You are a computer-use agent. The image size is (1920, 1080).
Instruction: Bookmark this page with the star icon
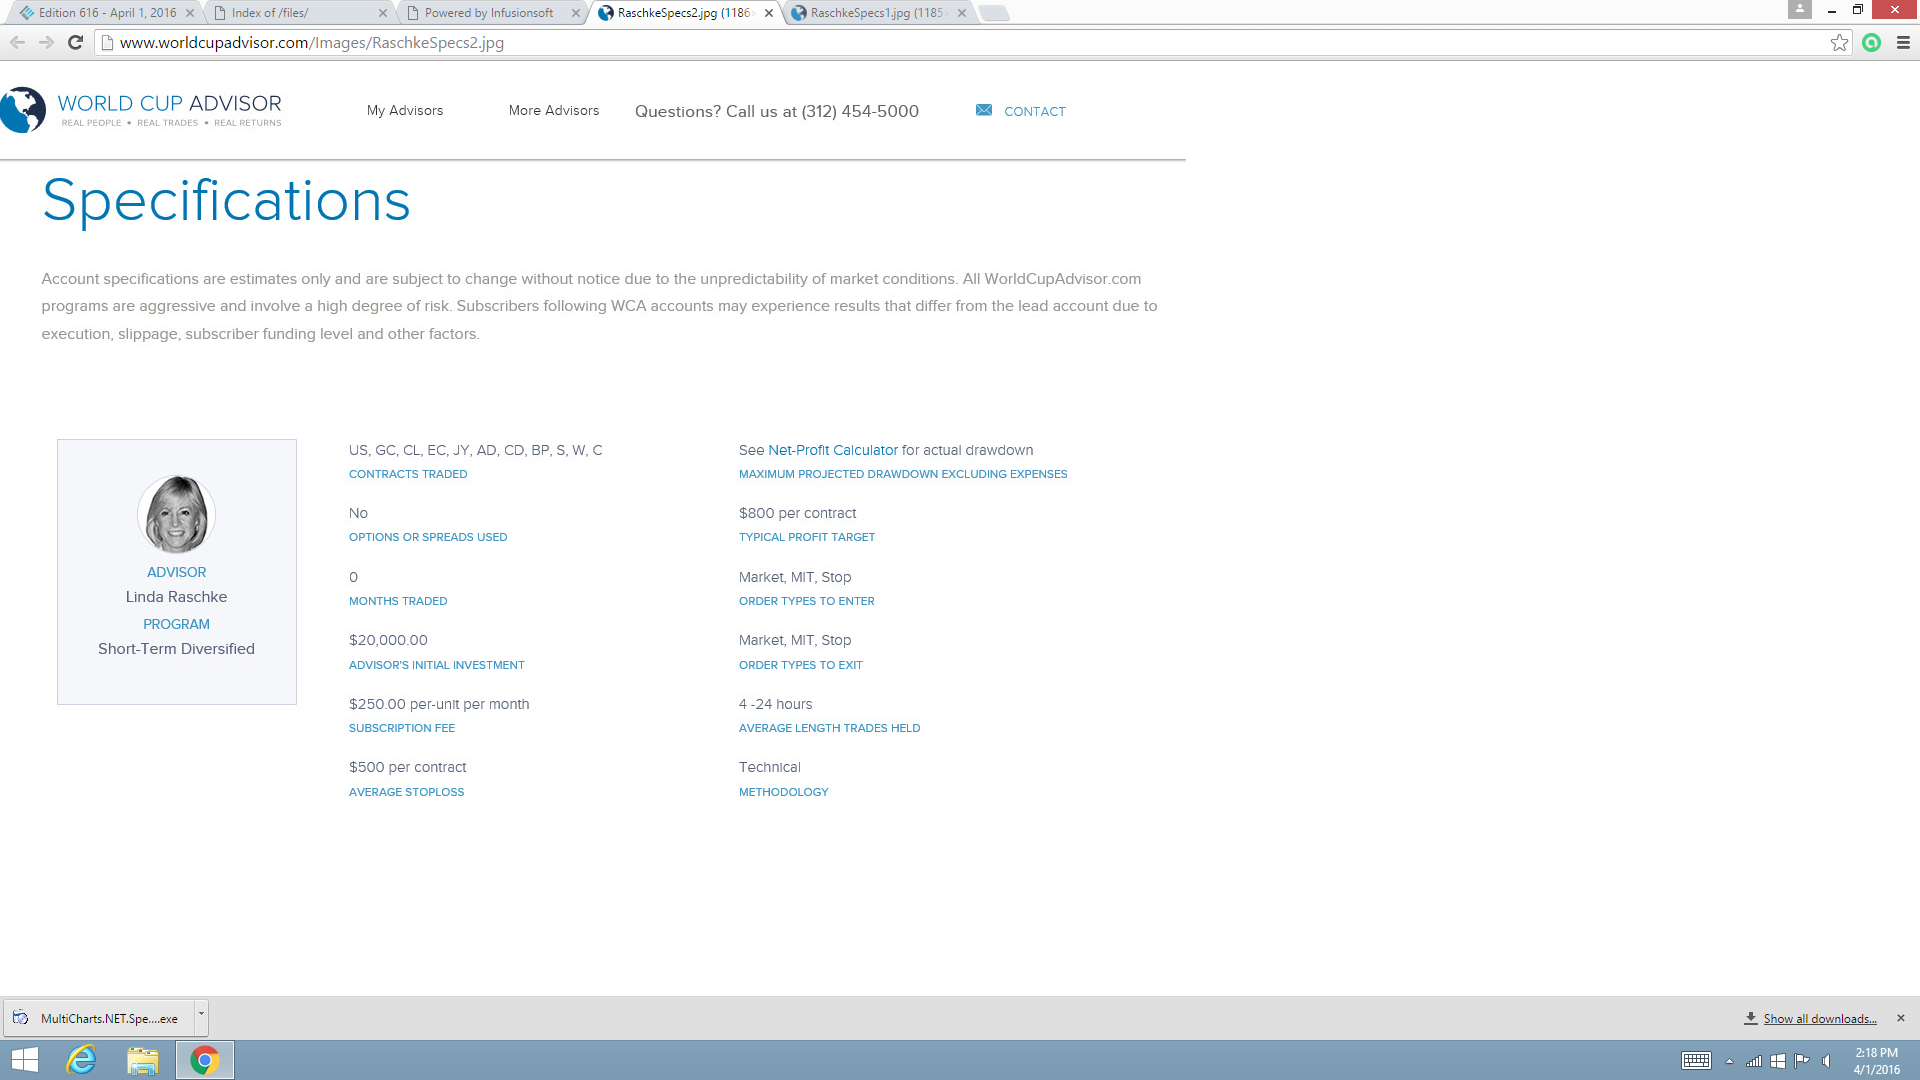[1839, 42]
